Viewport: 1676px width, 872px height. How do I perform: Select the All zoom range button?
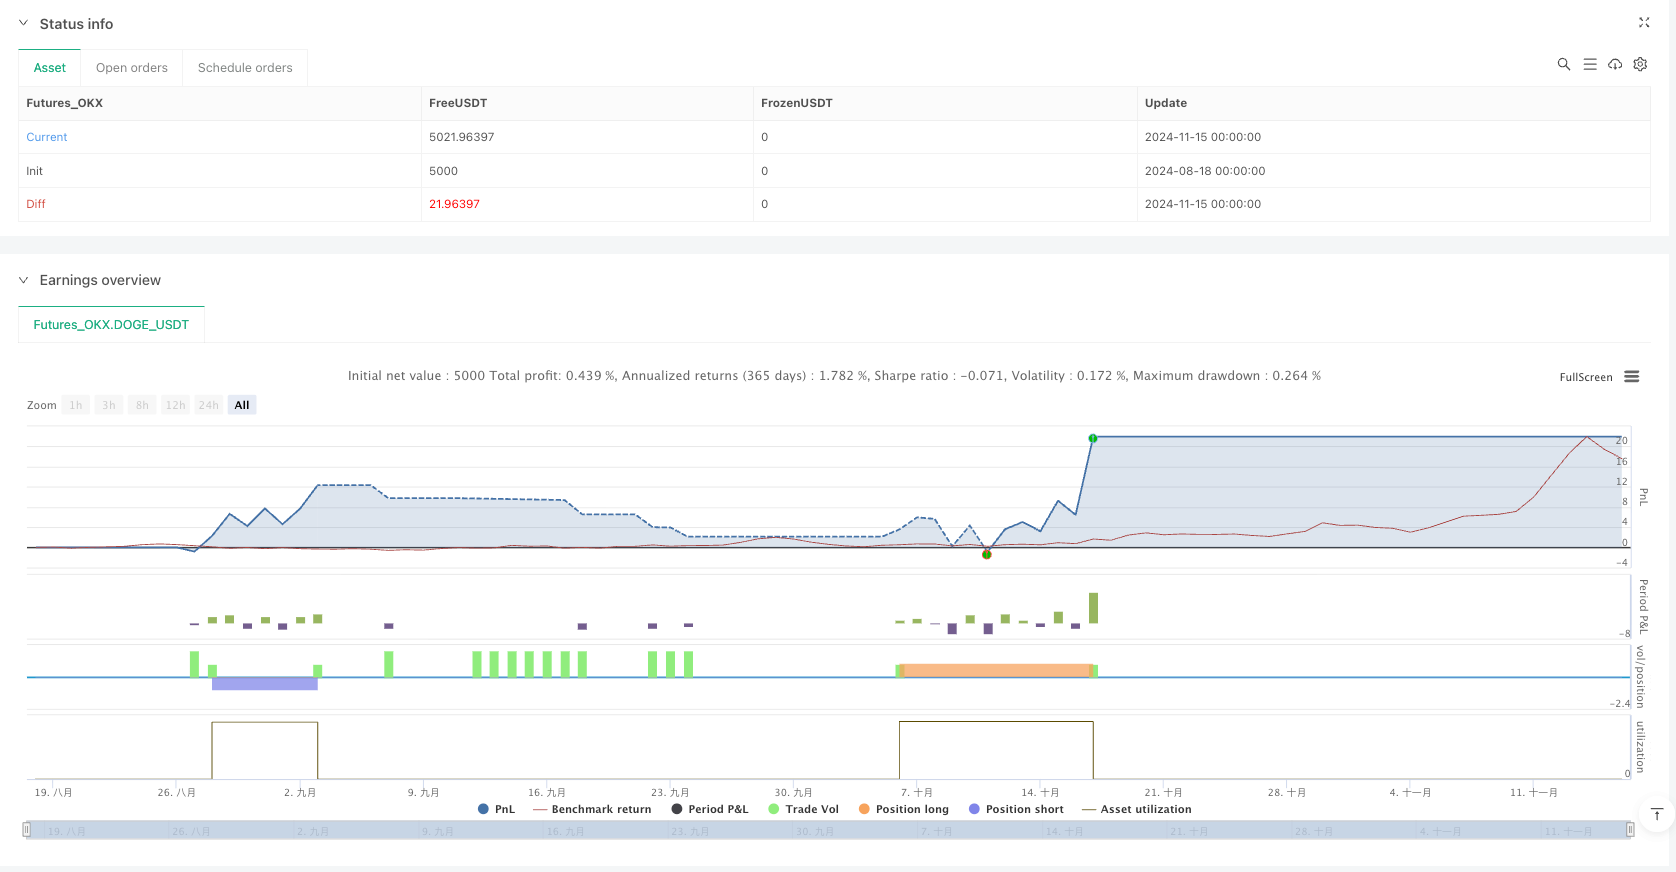click(242, 405)
